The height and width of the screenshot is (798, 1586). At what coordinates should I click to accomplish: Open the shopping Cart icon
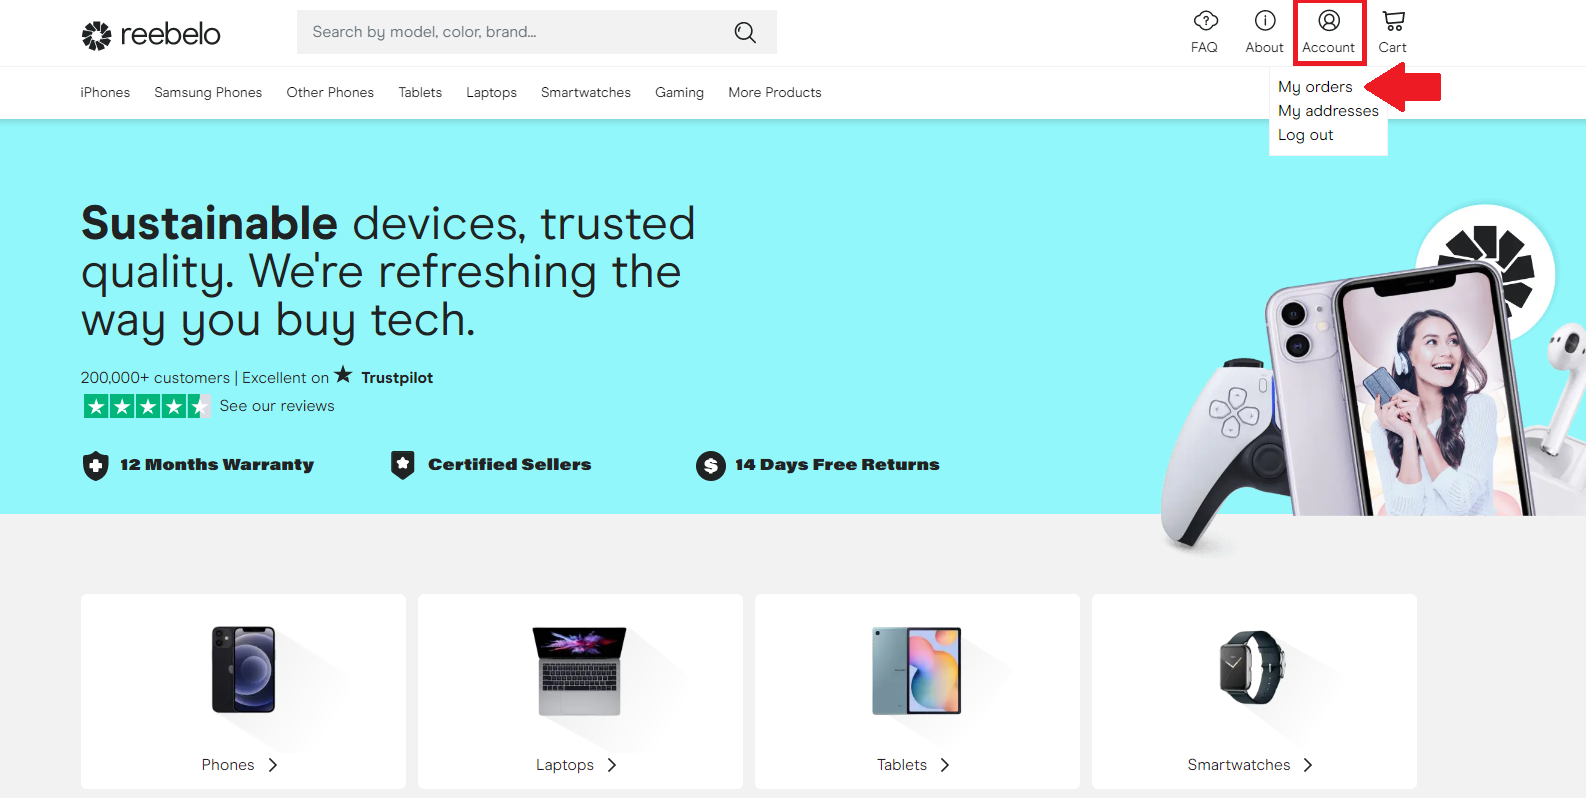click(1393, 21)
